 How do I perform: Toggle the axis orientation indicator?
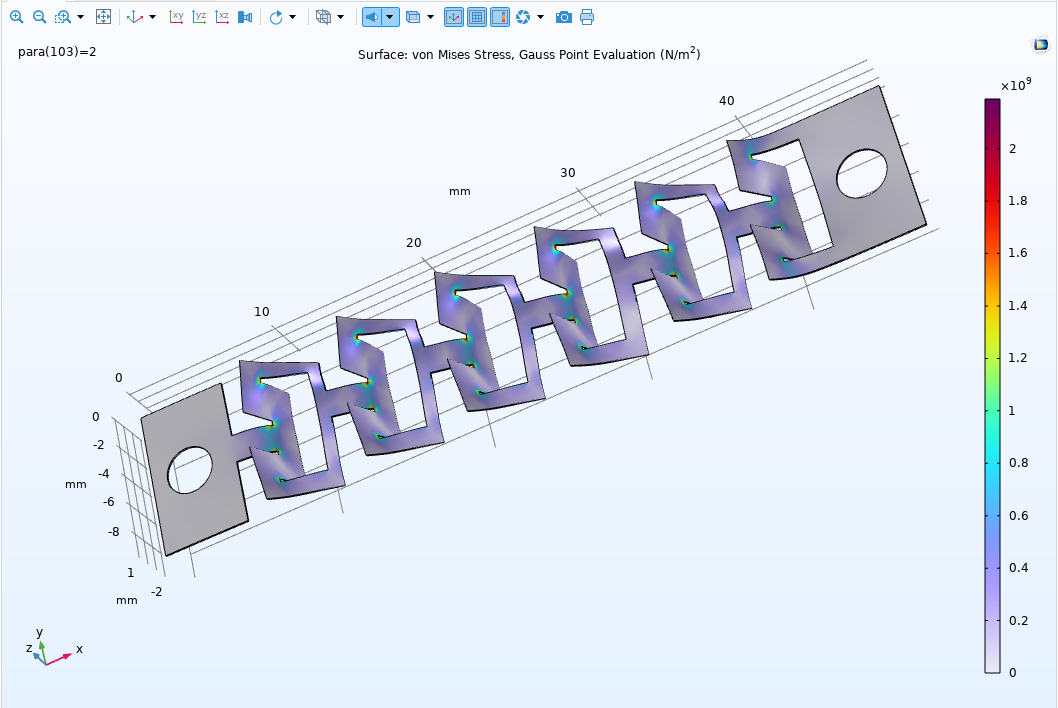(452, 16)
